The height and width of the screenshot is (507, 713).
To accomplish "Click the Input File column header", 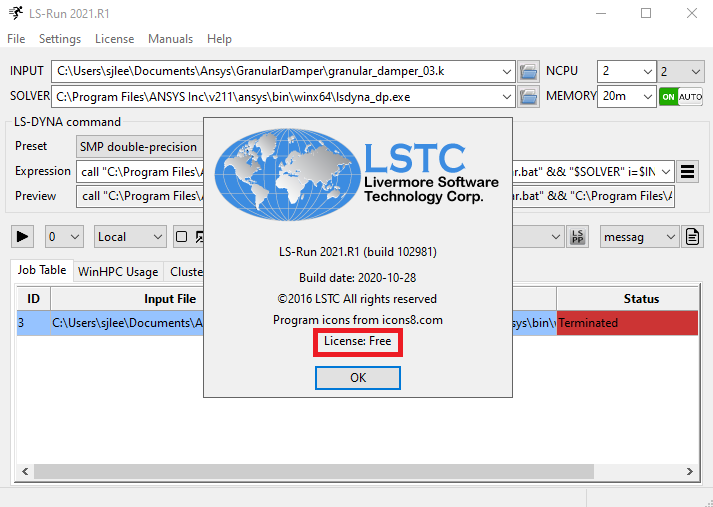I will point(170,299).
